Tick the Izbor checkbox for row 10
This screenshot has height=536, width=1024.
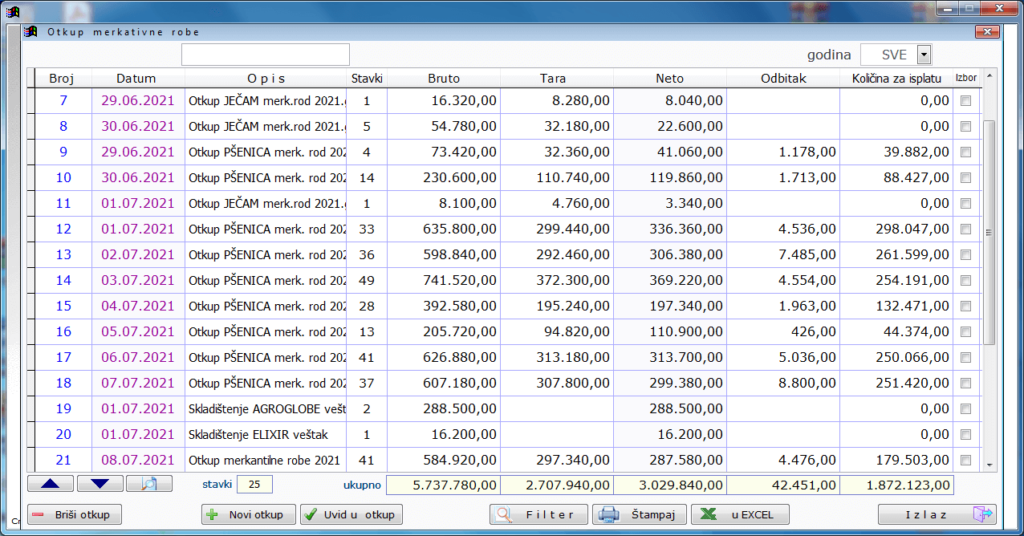coord(965,178)
